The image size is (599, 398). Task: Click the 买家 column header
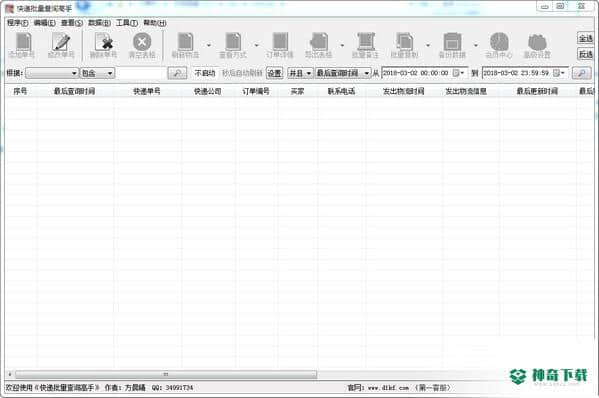pos(297,91)
